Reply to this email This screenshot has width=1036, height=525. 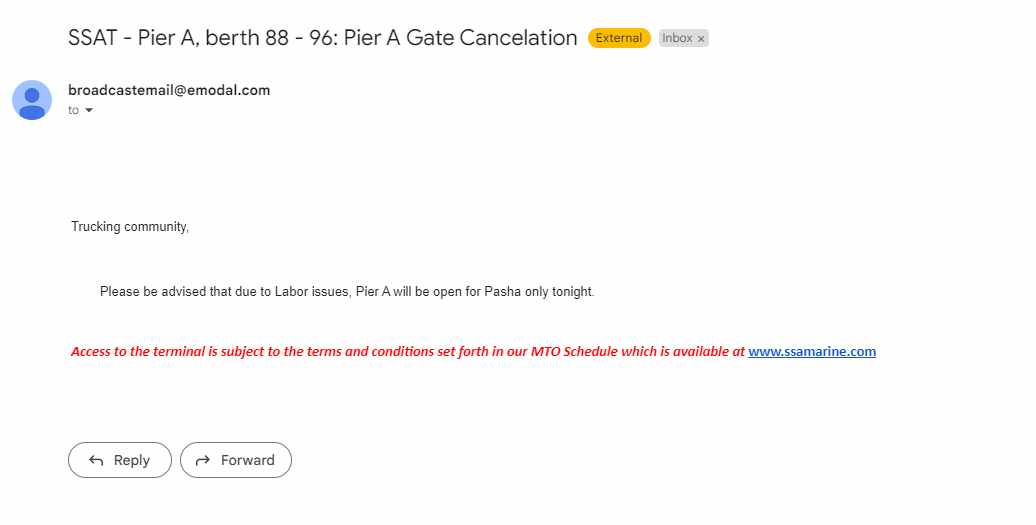coord(120,460)
